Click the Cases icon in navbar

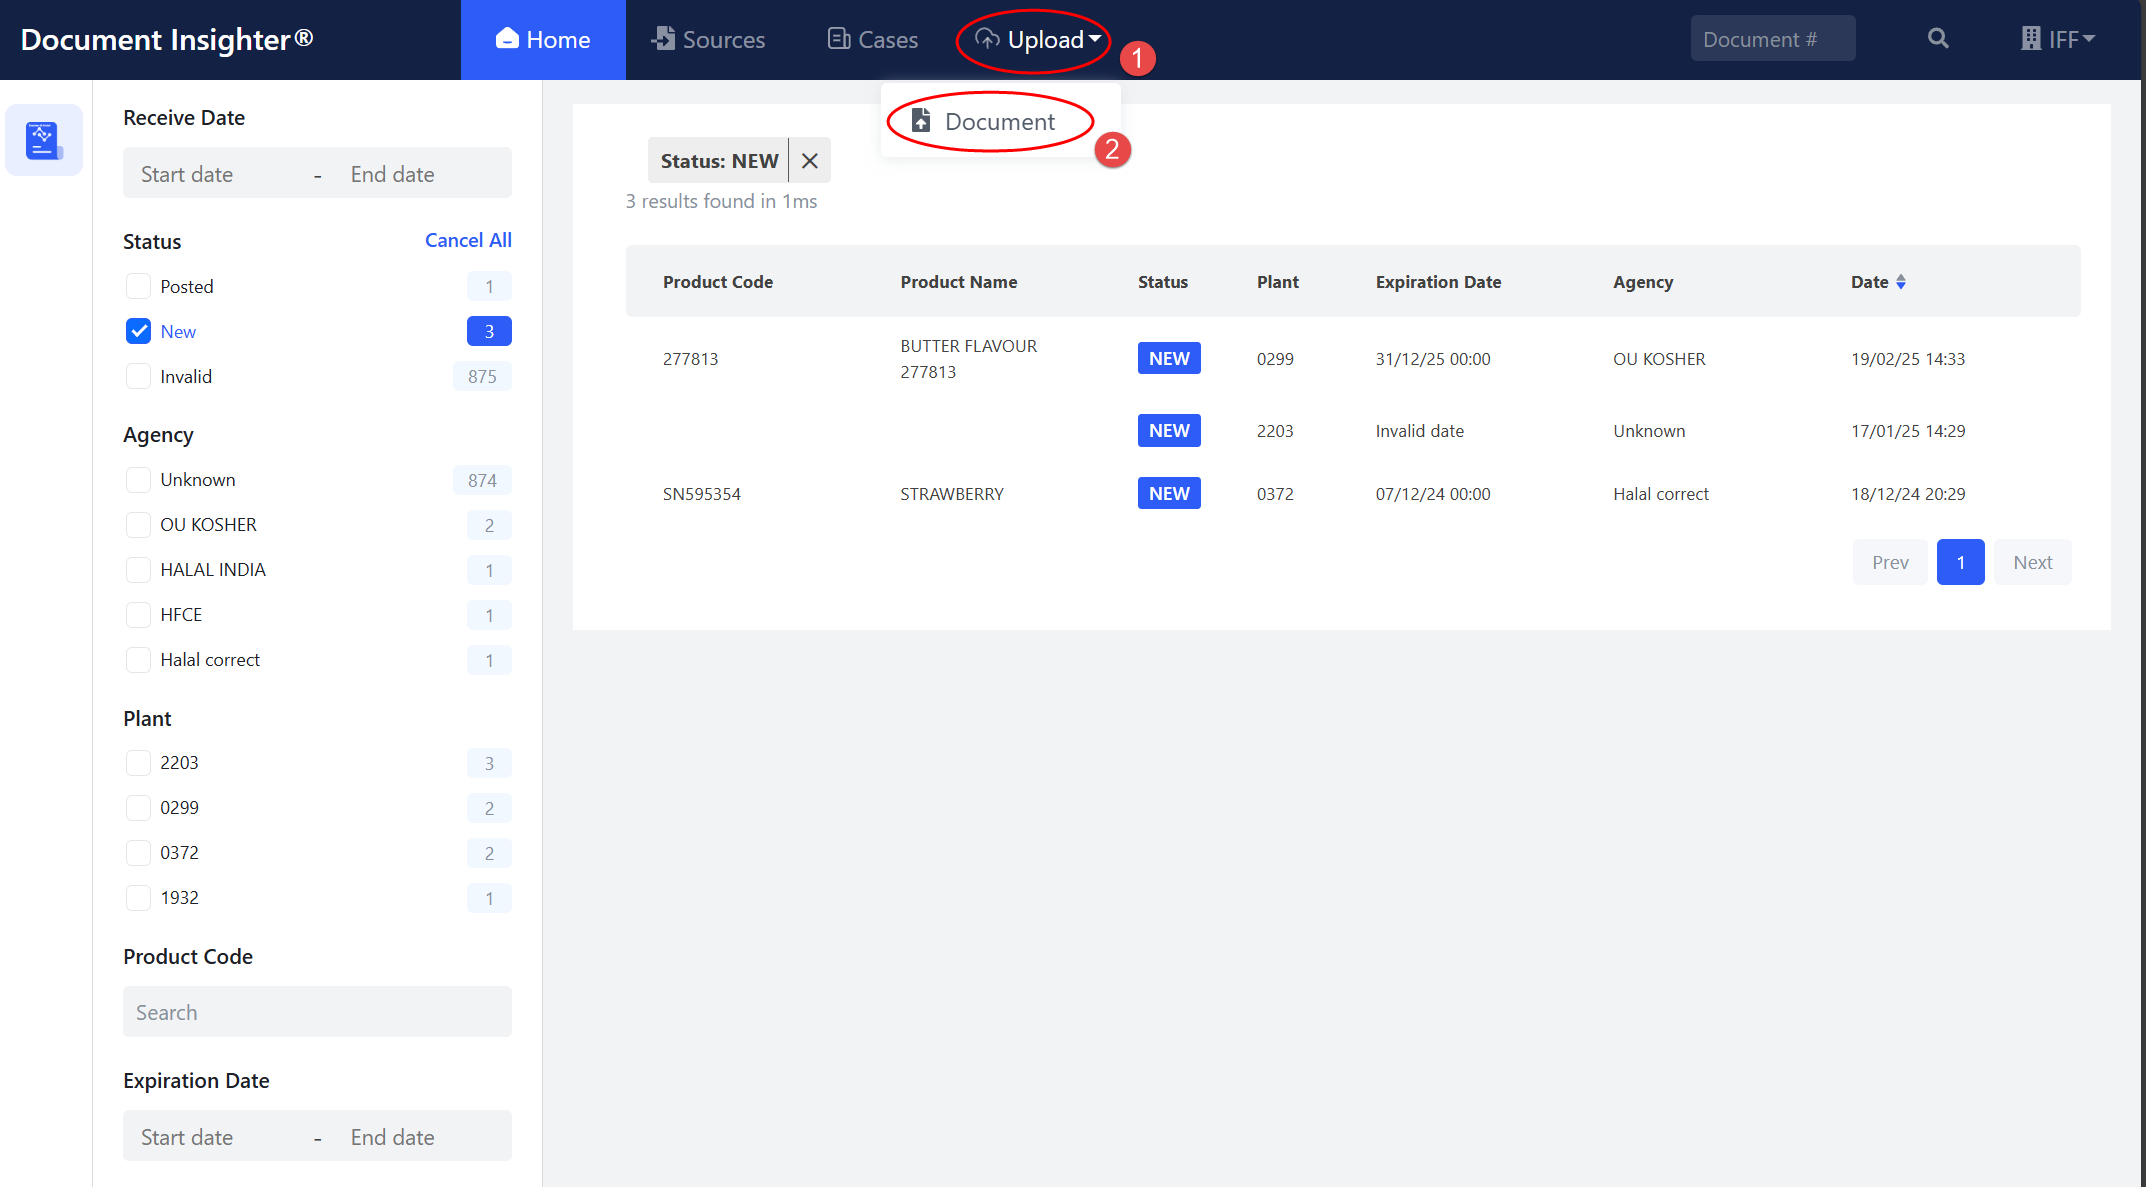838,39
